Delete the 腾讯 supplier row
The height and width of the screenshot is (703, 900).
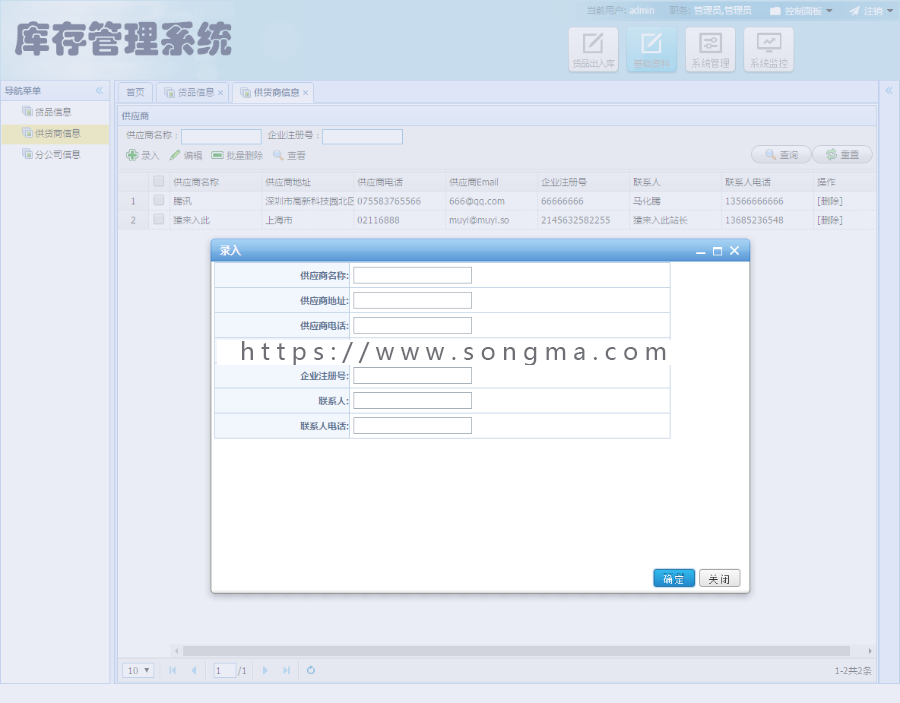tap(830, 201)
